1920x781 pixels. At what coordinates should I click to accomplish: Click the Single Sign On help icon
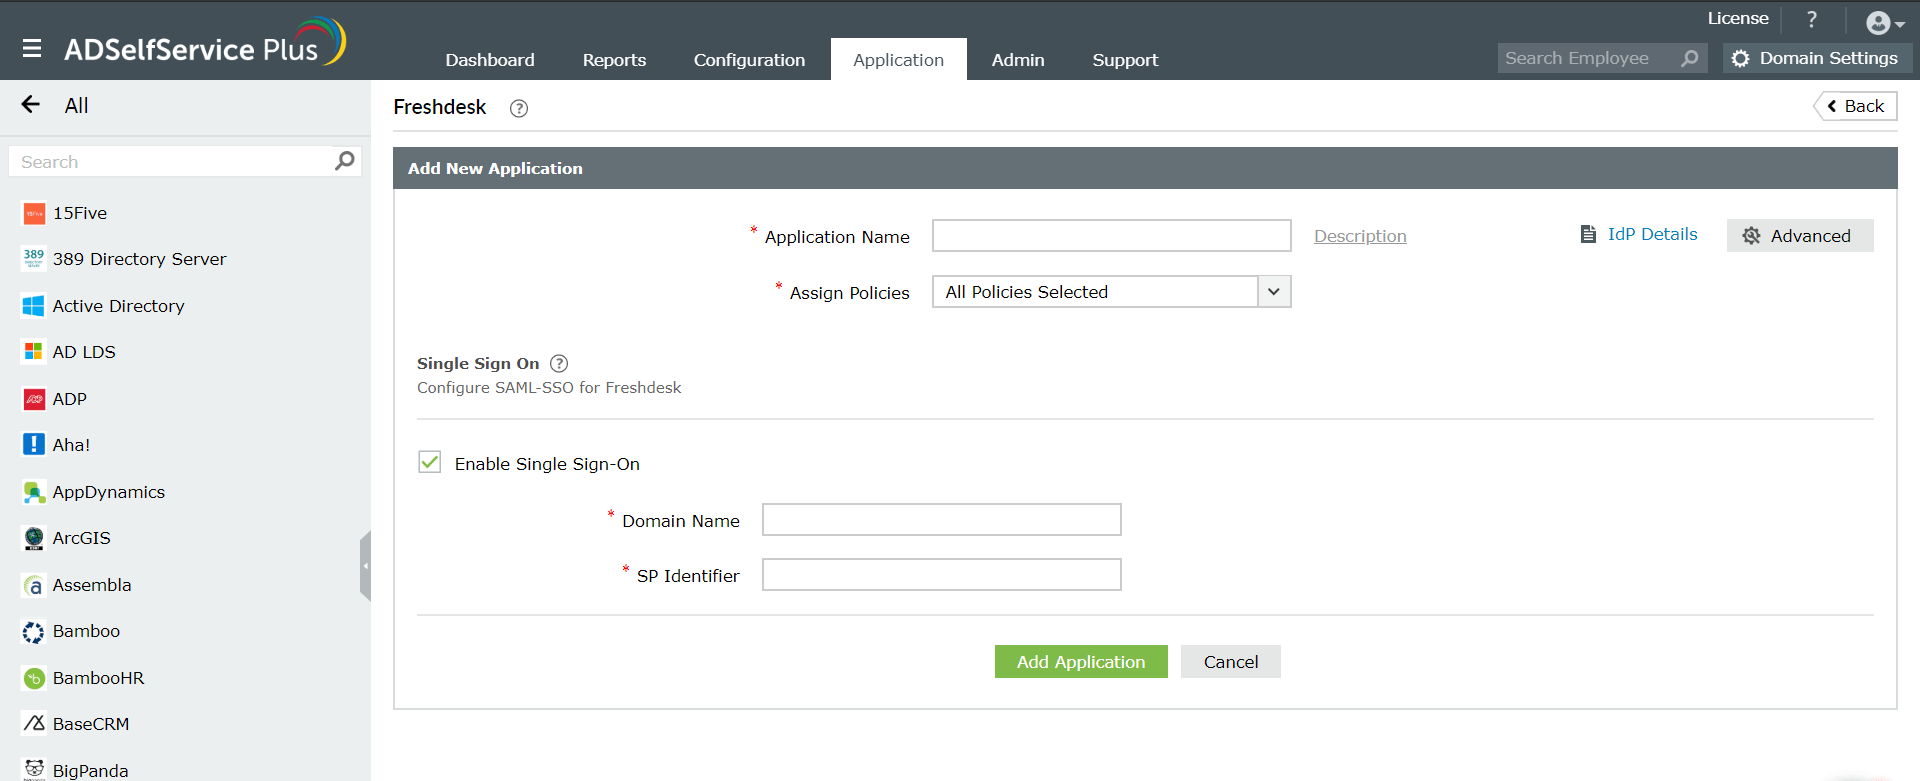pos(559,364)
